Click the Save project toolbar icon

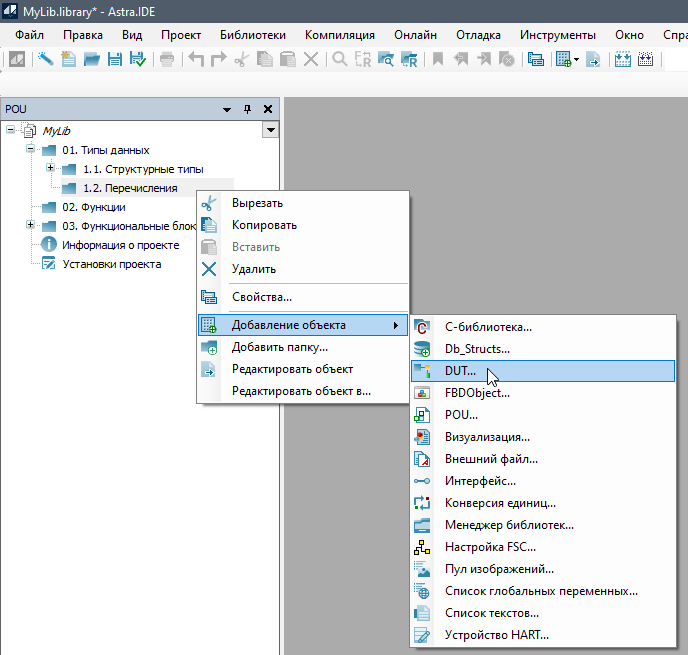[115, 59]
